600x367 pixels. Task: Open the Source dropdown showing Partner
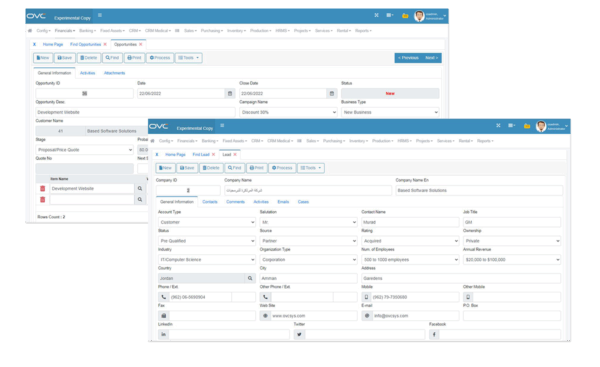coord(308,241)
